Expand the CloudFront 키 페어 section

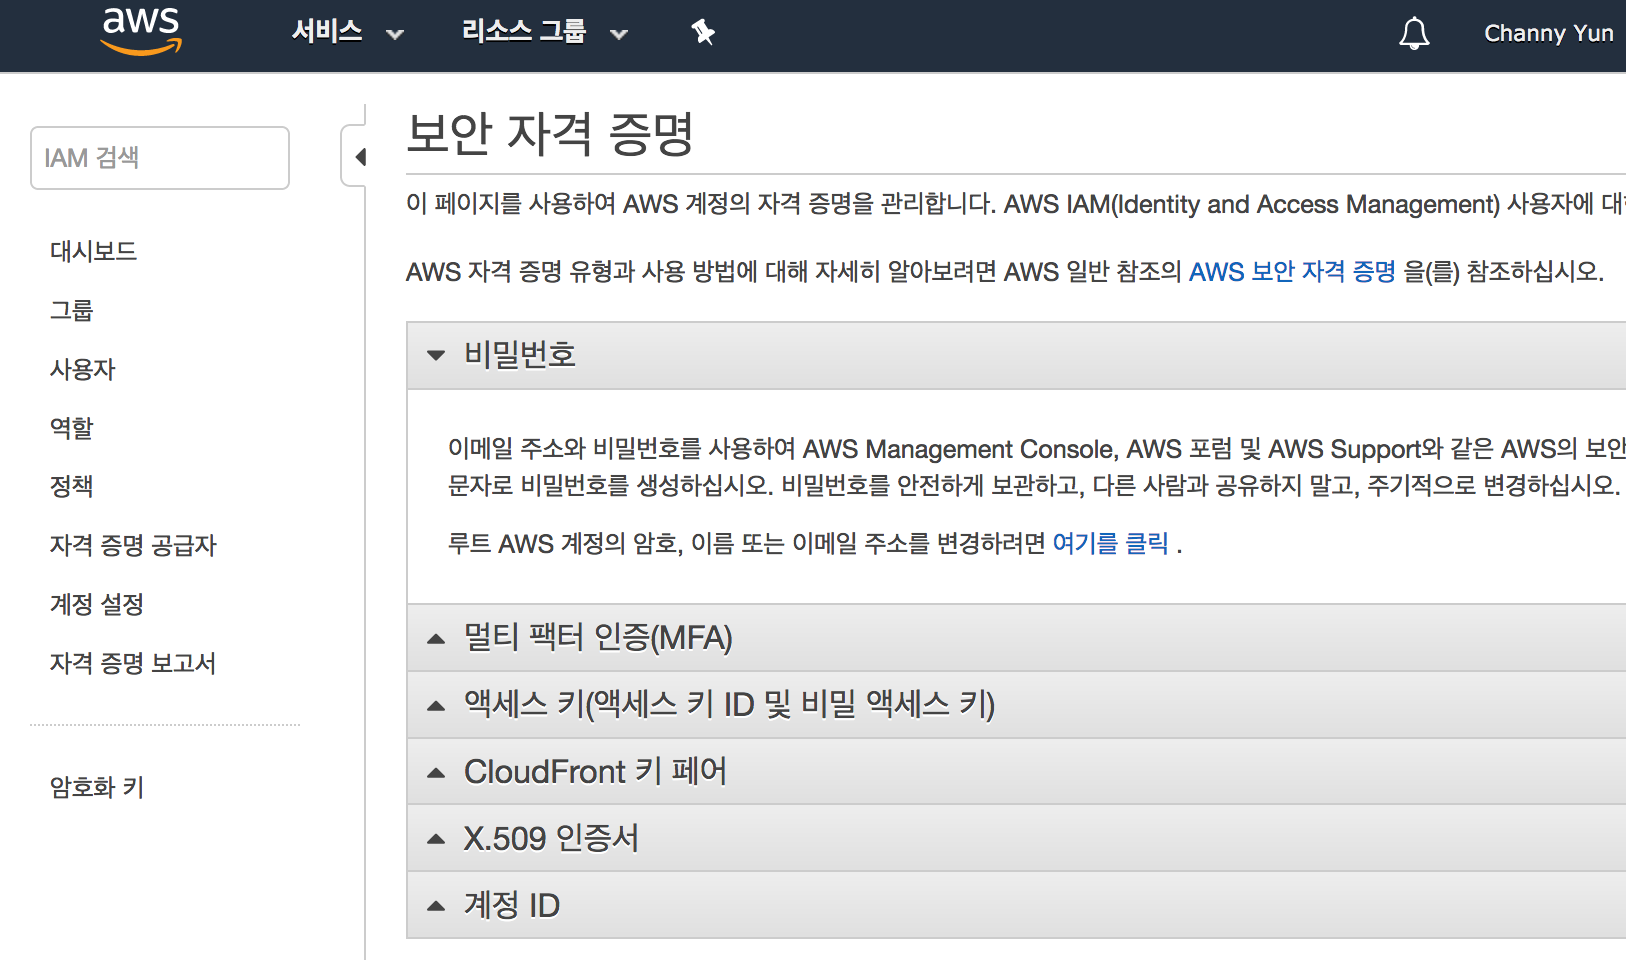coord(1016,772)
